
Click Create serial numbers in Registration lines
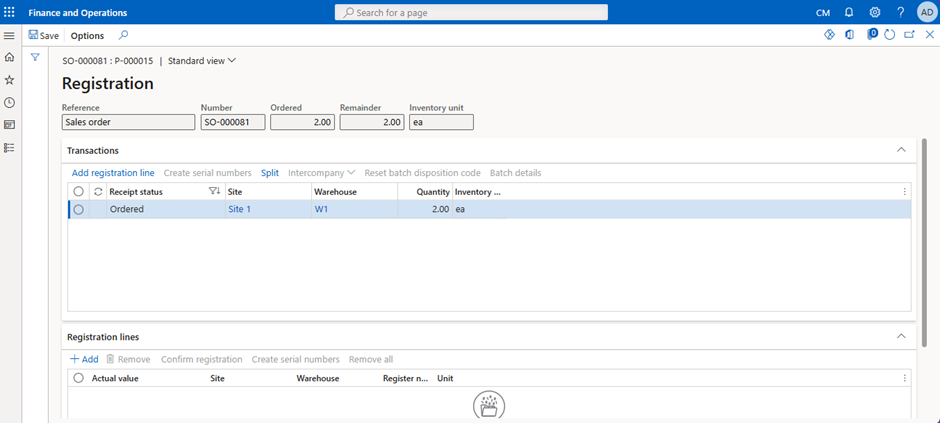296,359
